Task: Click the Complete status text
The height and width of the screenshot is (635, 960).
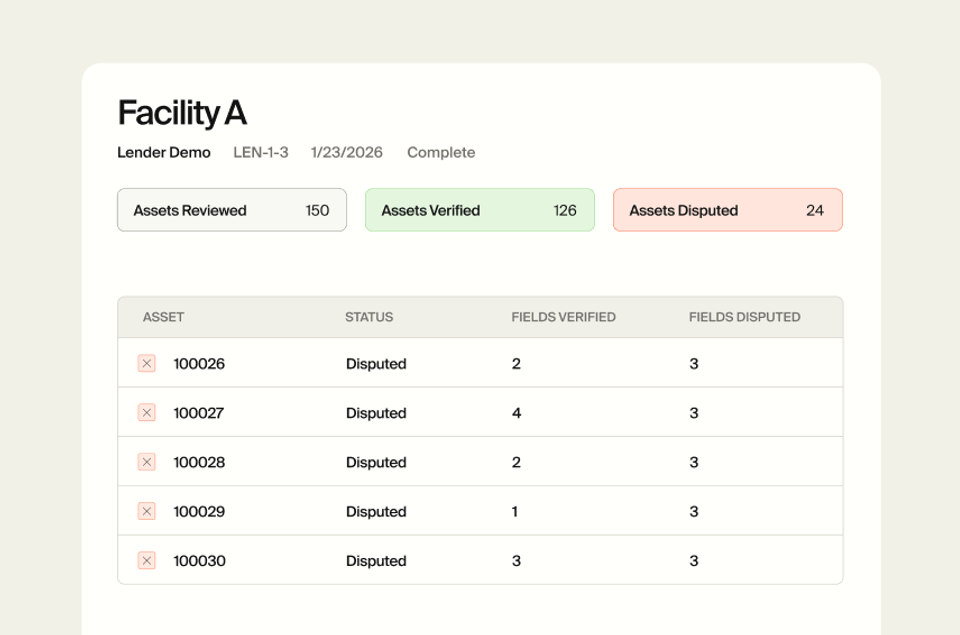Action: tap(441, 152)
